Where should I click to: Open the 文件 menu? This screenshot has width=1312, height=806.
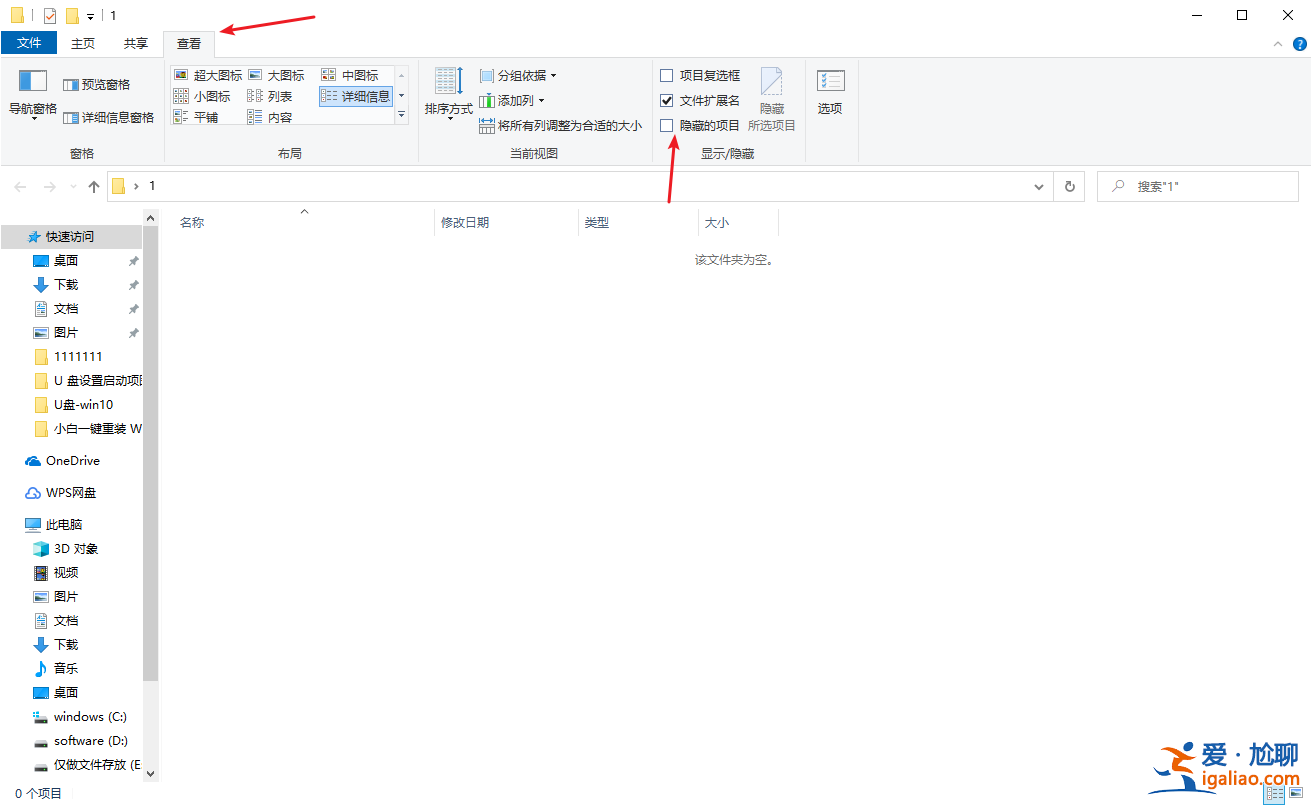click(x=29, y=42)
